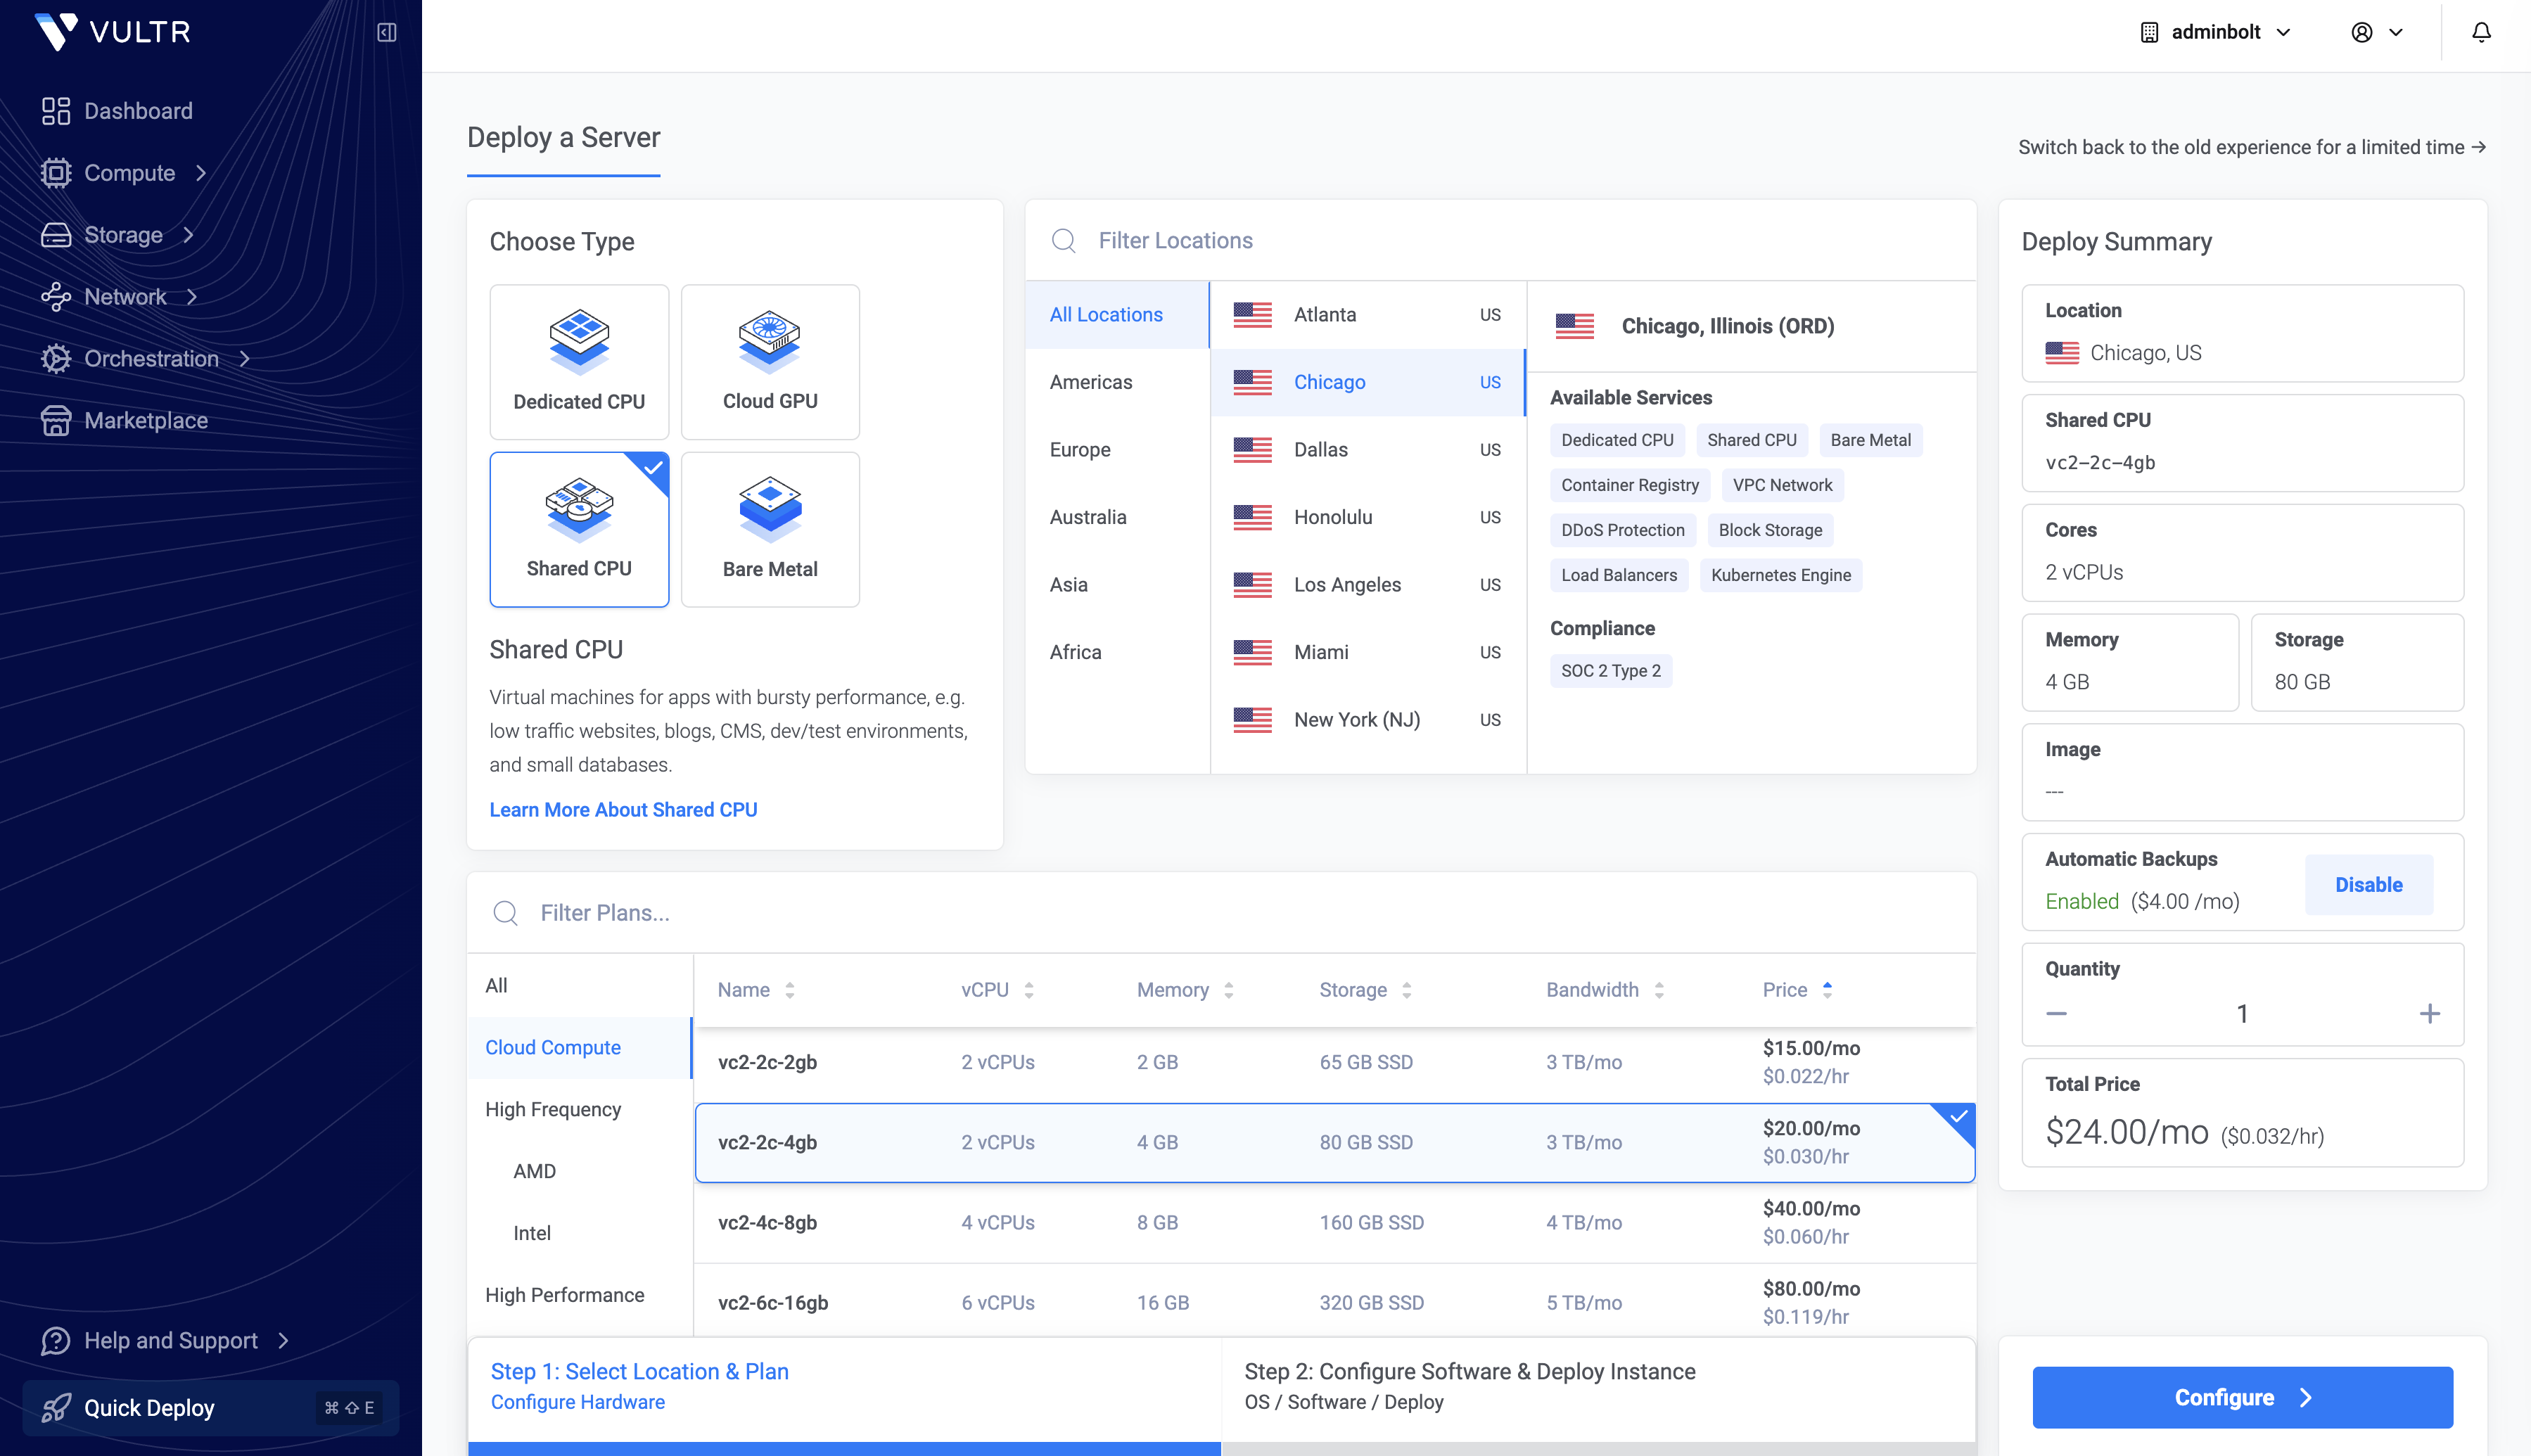Expand Help and Support menu
The height and width of the screenshot is (1456, 2531).
(165, 1340)
